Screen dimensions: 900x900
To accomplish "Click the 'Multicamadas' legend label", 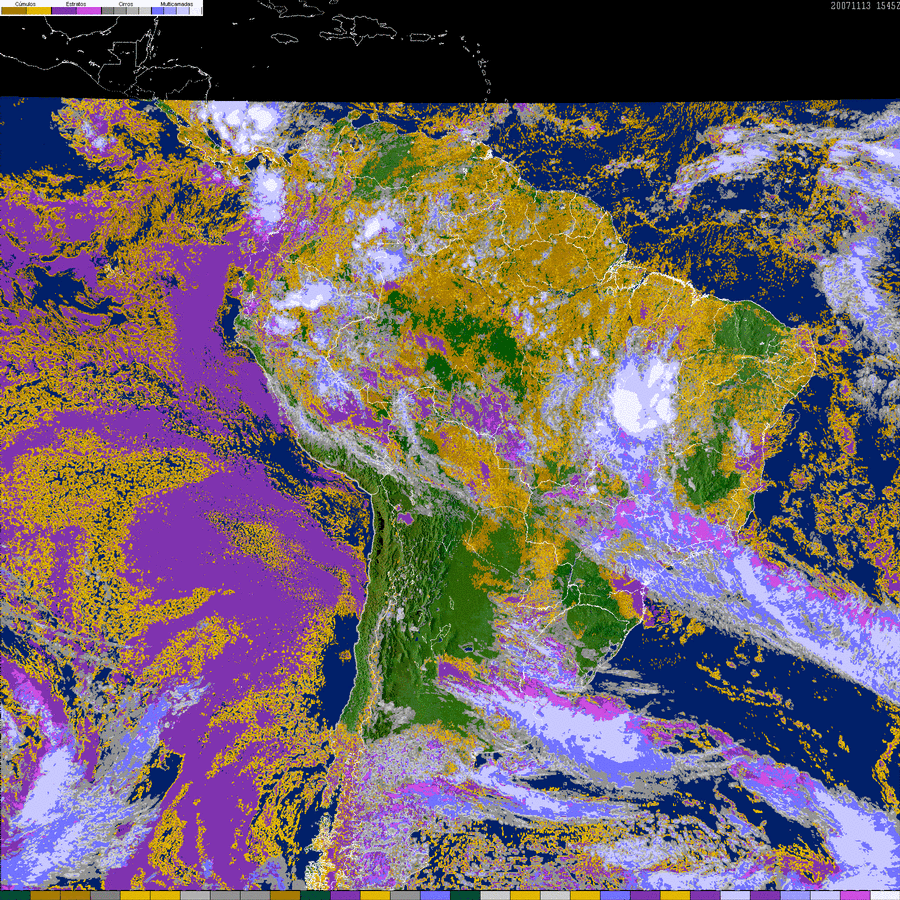I will click(177, 4).
